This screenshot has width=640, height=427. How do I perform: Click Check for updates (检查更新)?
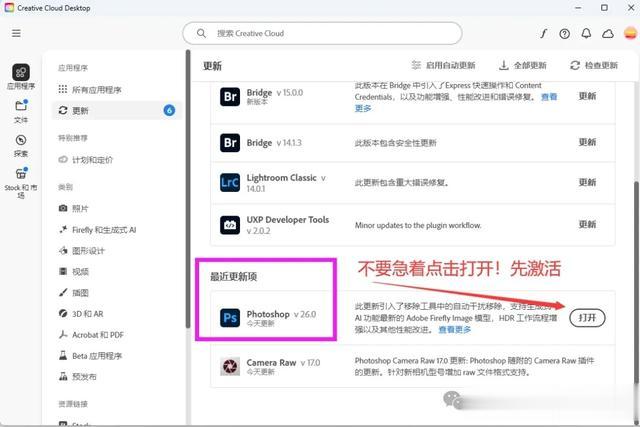pos(594,65)
